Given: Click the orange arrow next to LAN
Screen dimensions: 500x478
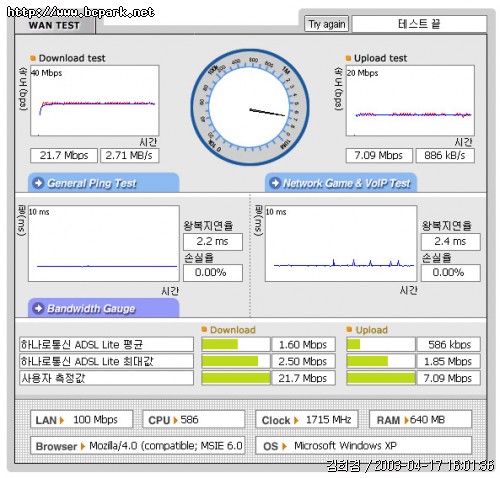Looking at the screenshot, I should click(x=62, y=420).
